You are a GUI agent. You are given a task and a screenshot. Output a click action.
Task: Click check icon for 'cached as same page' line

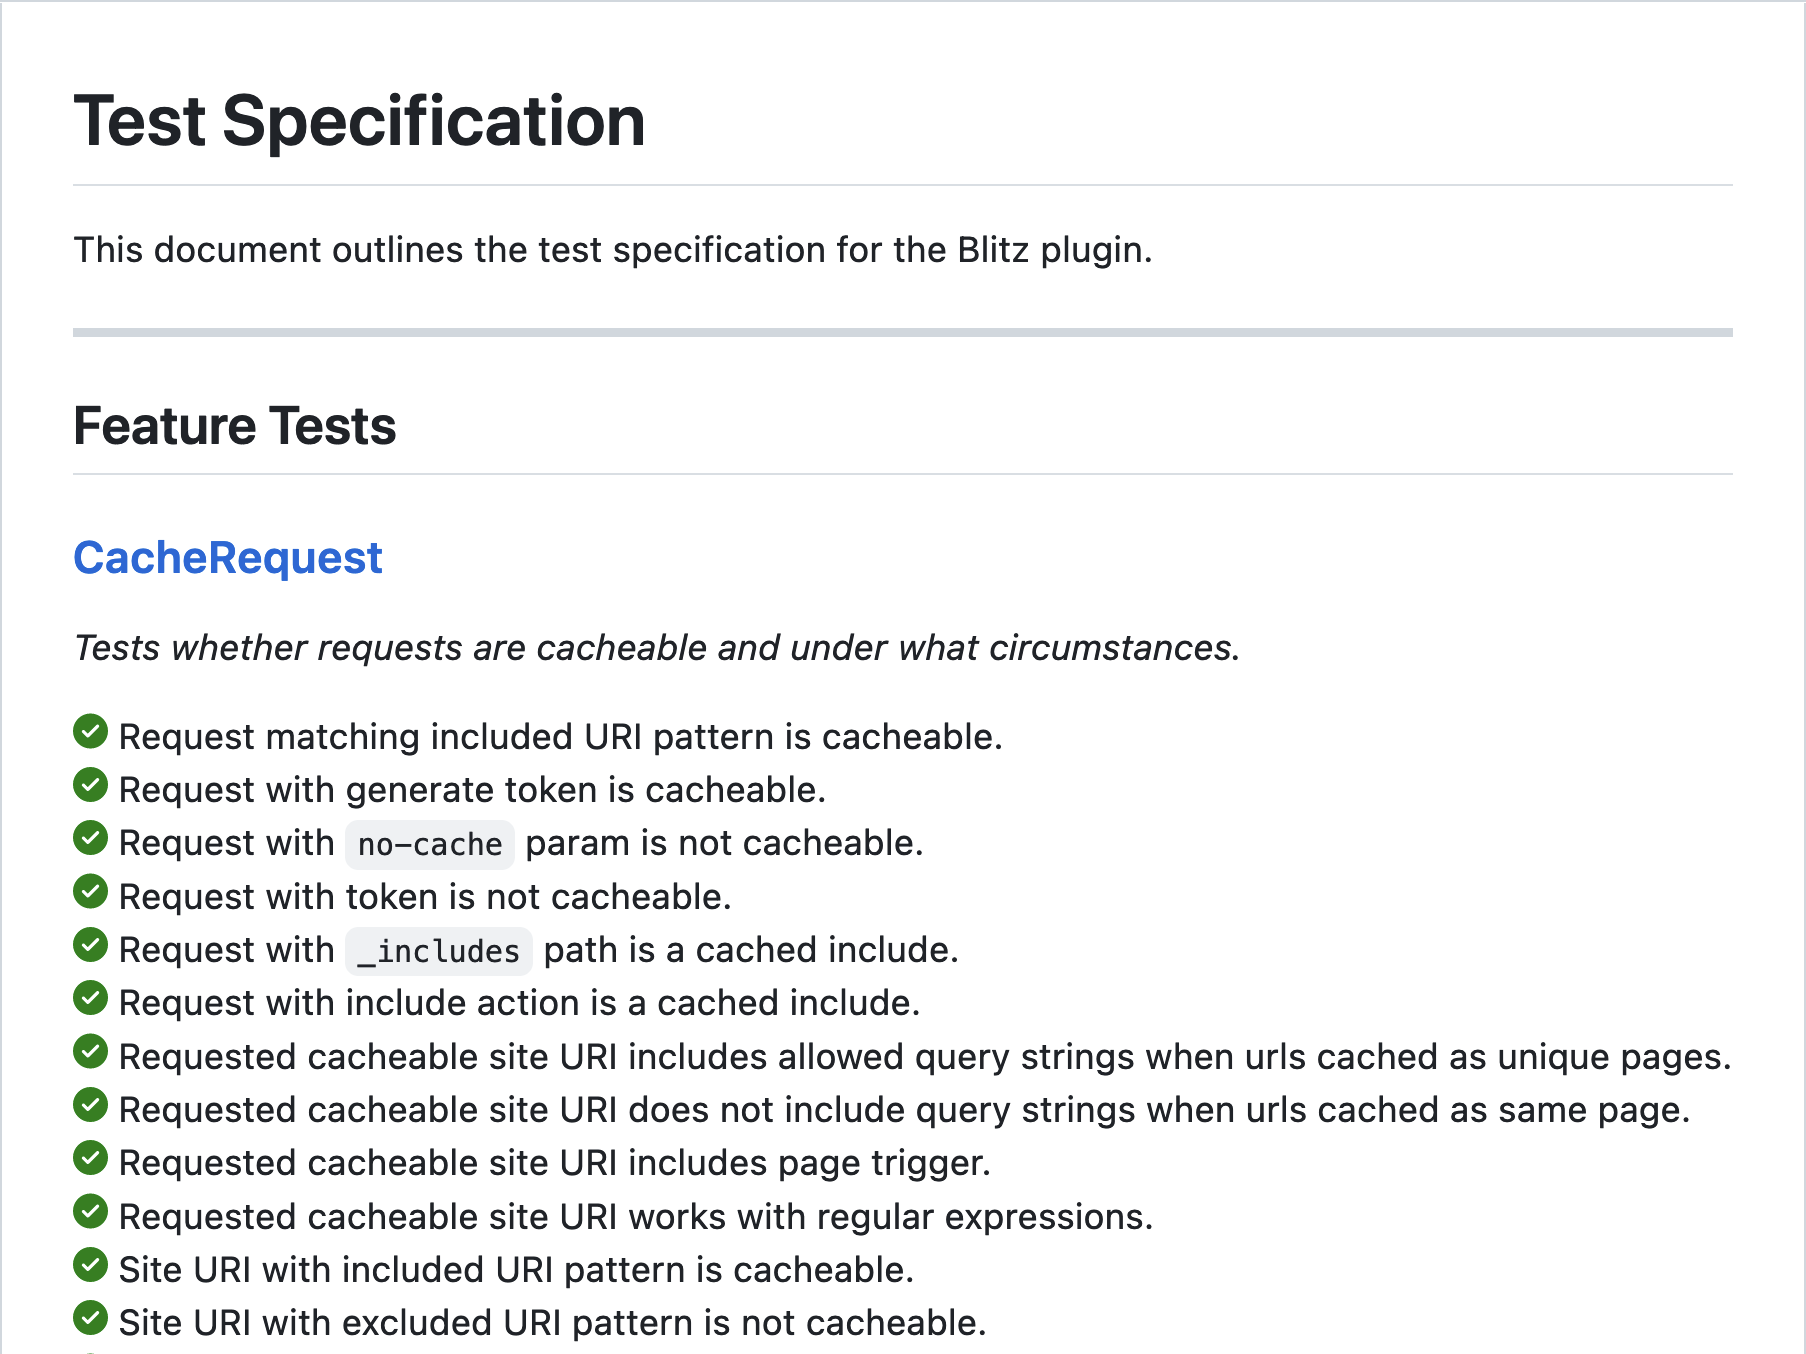(x=90, y=1105)
